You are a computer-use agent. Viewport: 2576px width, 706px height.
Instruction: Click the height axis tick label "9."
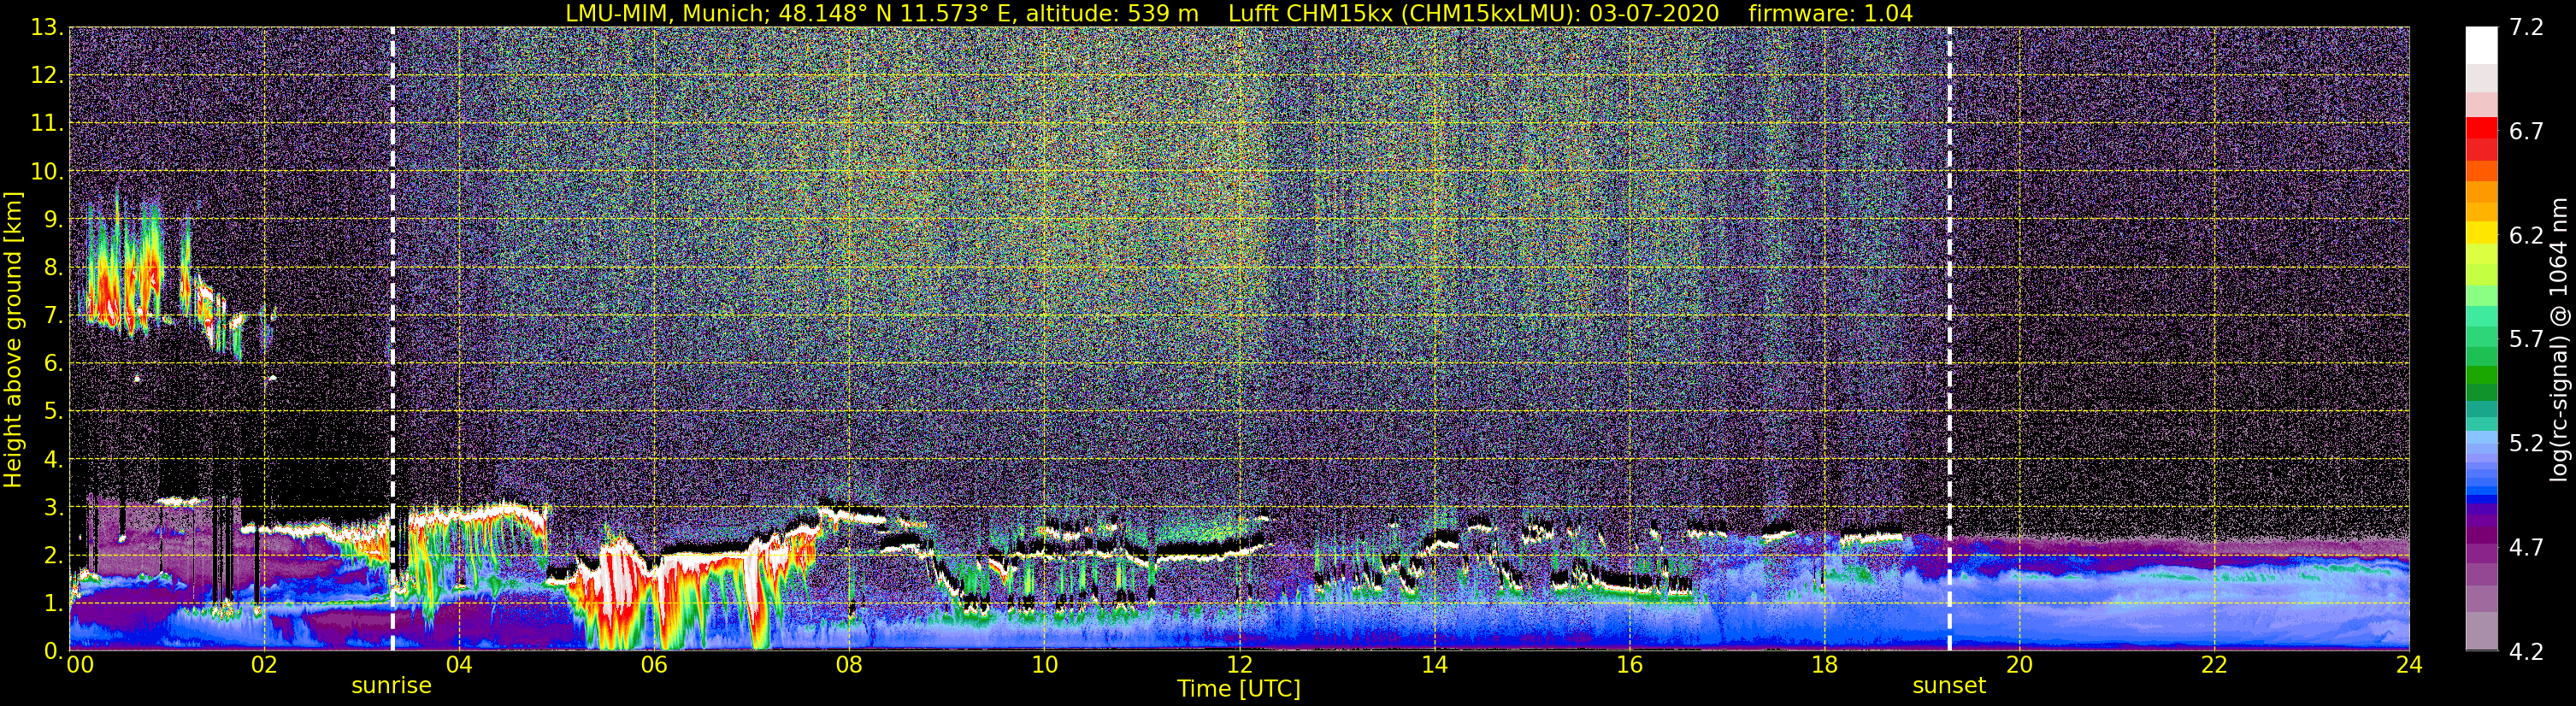[52, 220]
